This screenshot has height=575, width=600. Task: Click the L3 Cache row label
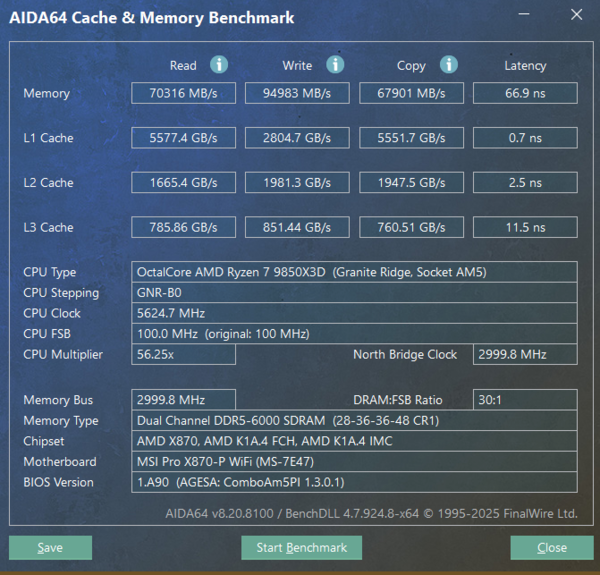point(48,227)
